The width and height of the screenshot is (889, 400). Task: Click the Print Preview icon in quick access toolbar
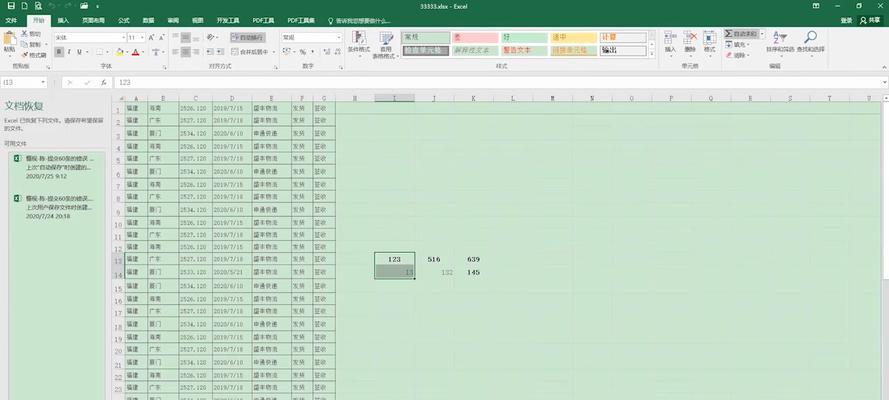[x=38, y=6]
